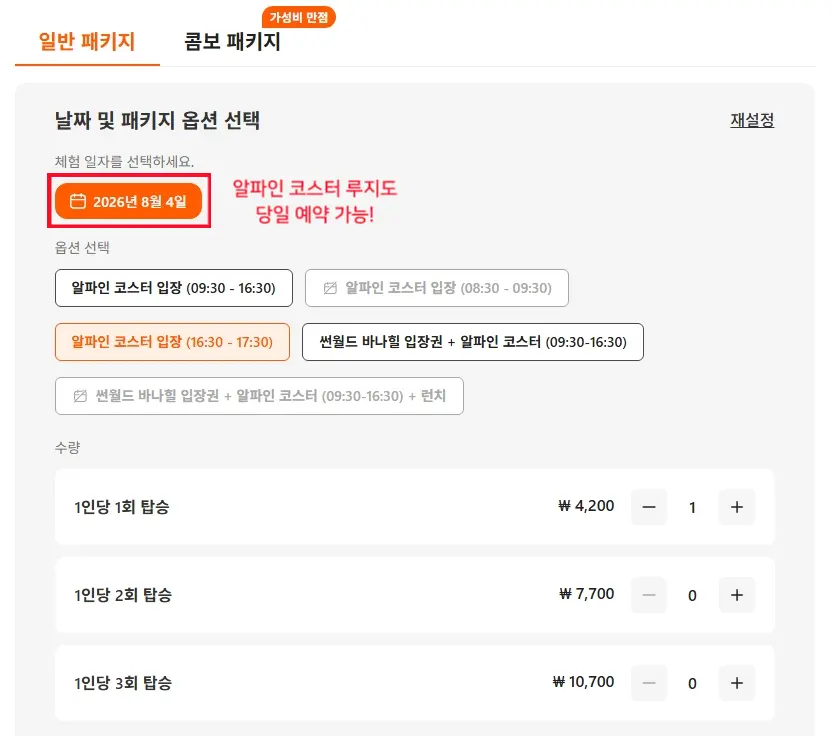The image size is (832, 736).
Task: Select 썬월드 바나힐 입장권 + 알파인 코스터 (09:30-16:30)
Action: [473, 342]
